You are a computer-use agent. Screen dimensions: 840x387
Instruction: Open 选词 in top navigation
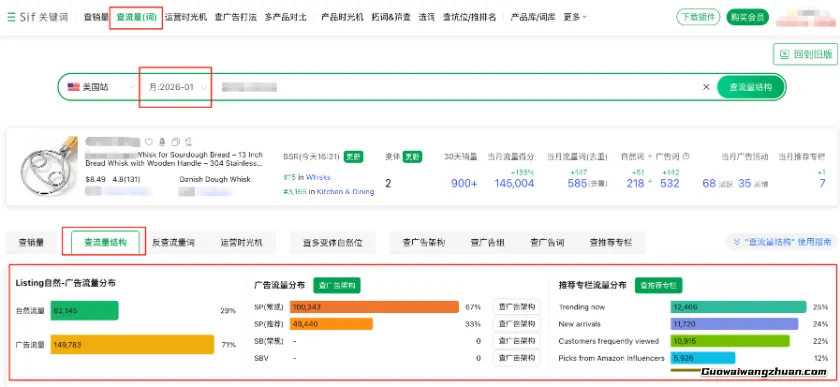coord(426,17)
